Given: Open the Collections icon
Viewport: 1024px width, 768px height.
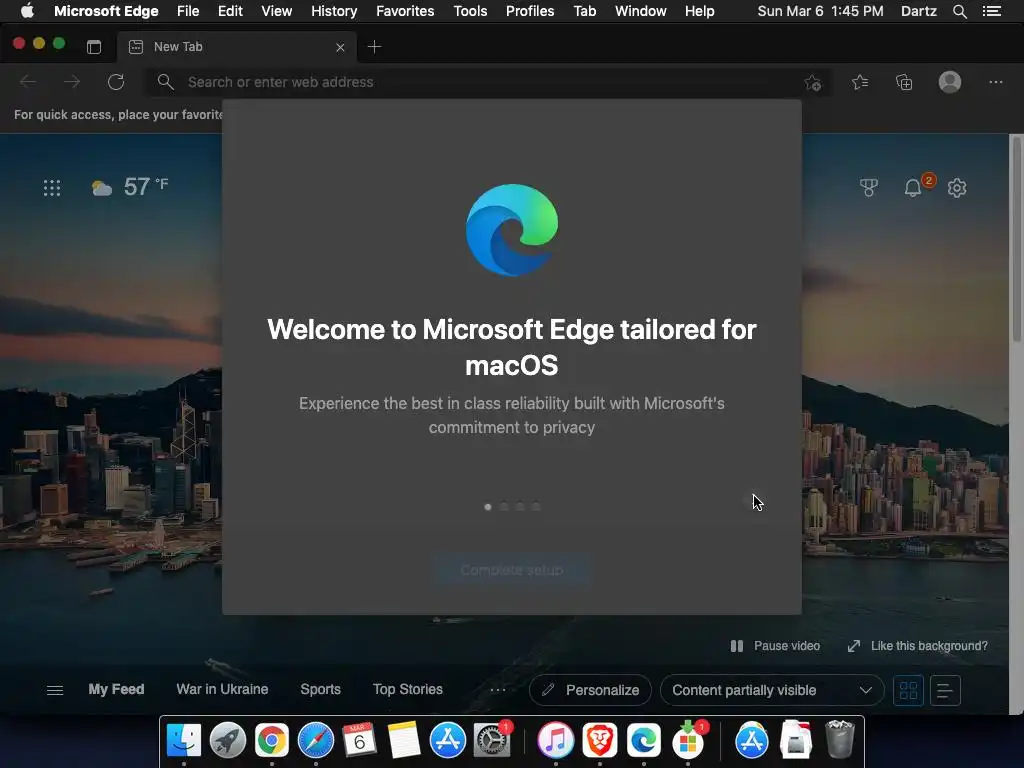Looking at the screenshot, I should 904,82.
